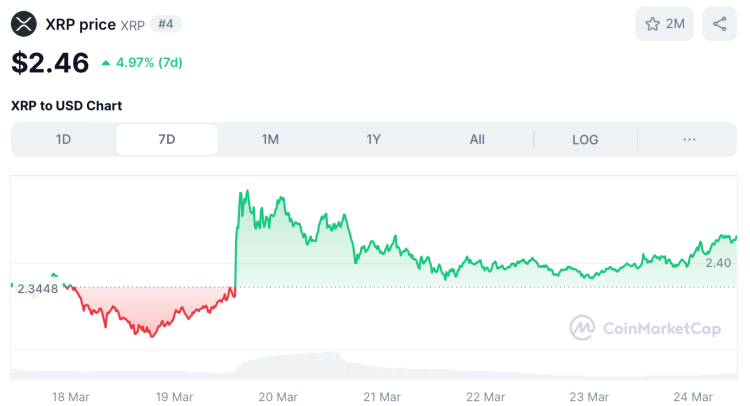
Task: Show the 1M chart range
Action: 270,140
